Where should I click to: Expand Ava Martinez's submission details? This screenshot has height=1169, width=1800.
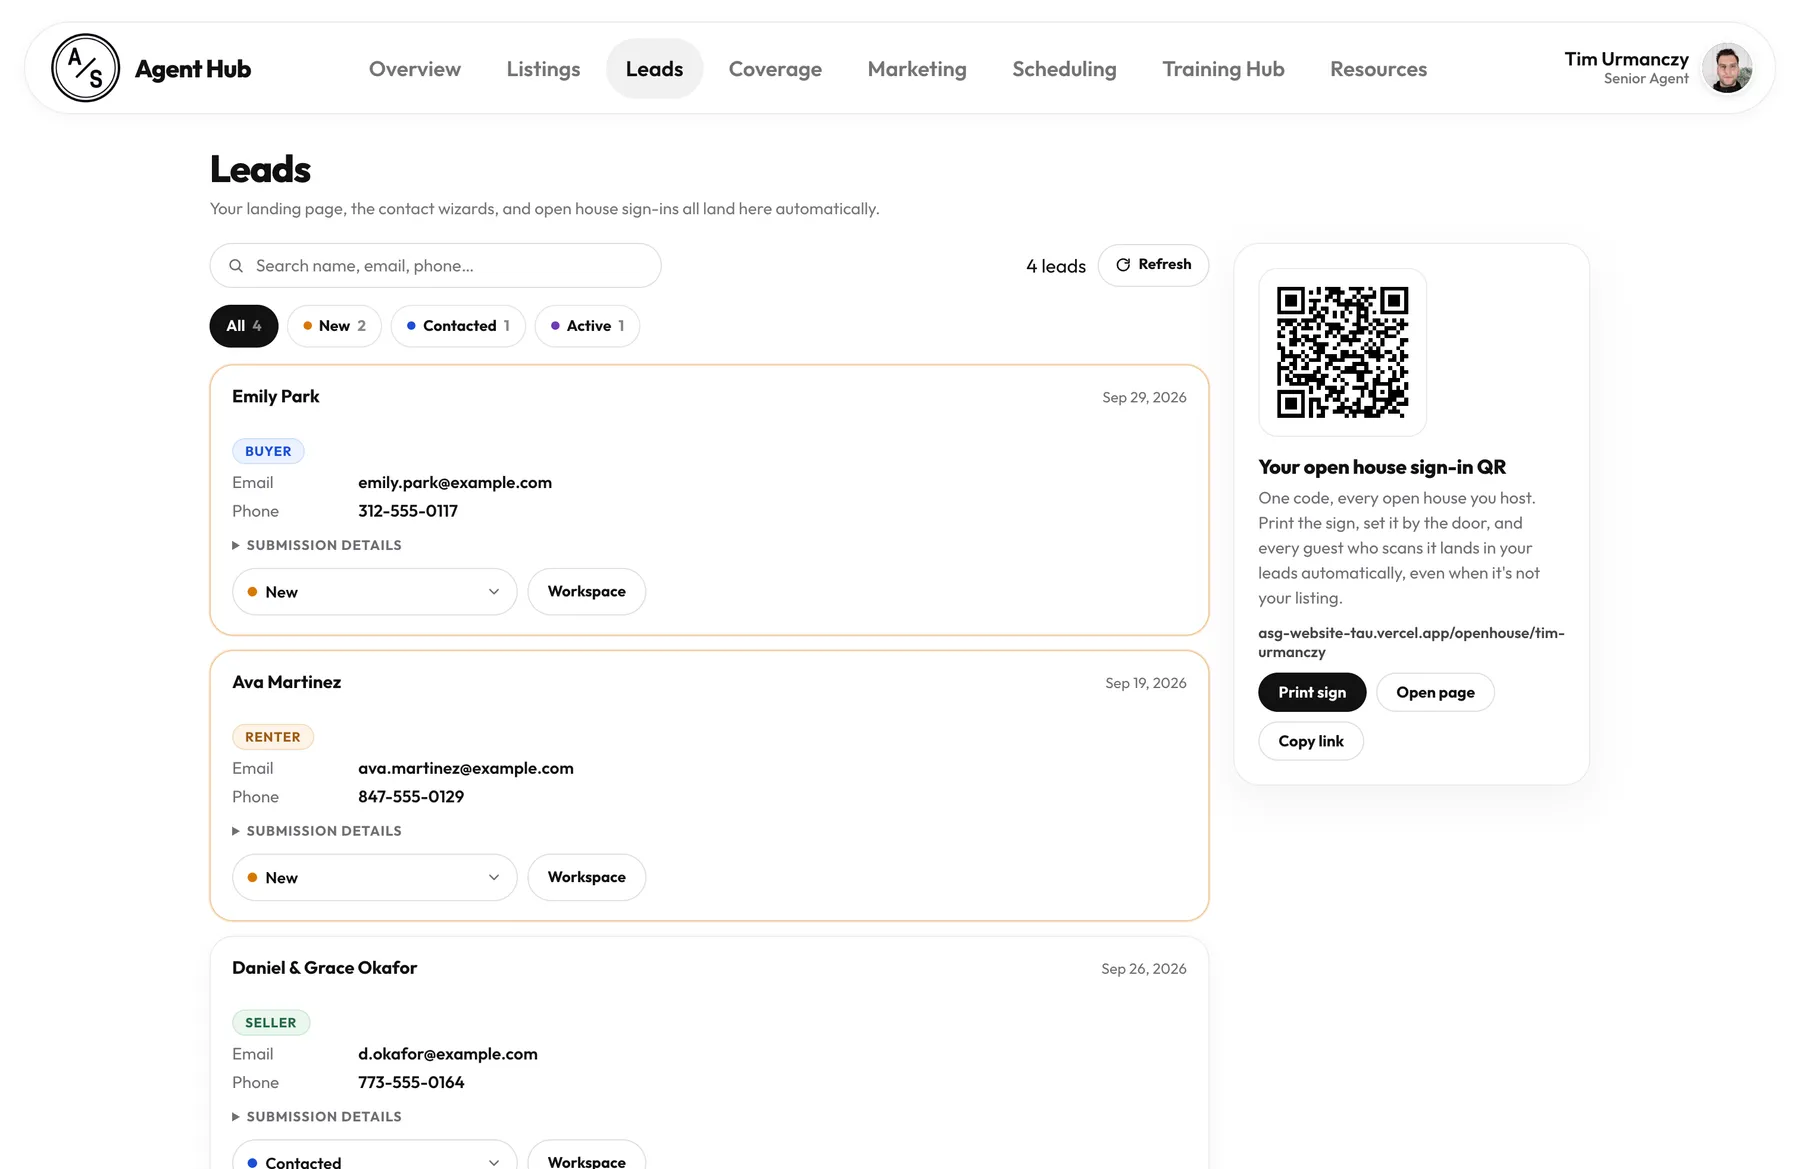pyautogui.click(x=317, y=831)
